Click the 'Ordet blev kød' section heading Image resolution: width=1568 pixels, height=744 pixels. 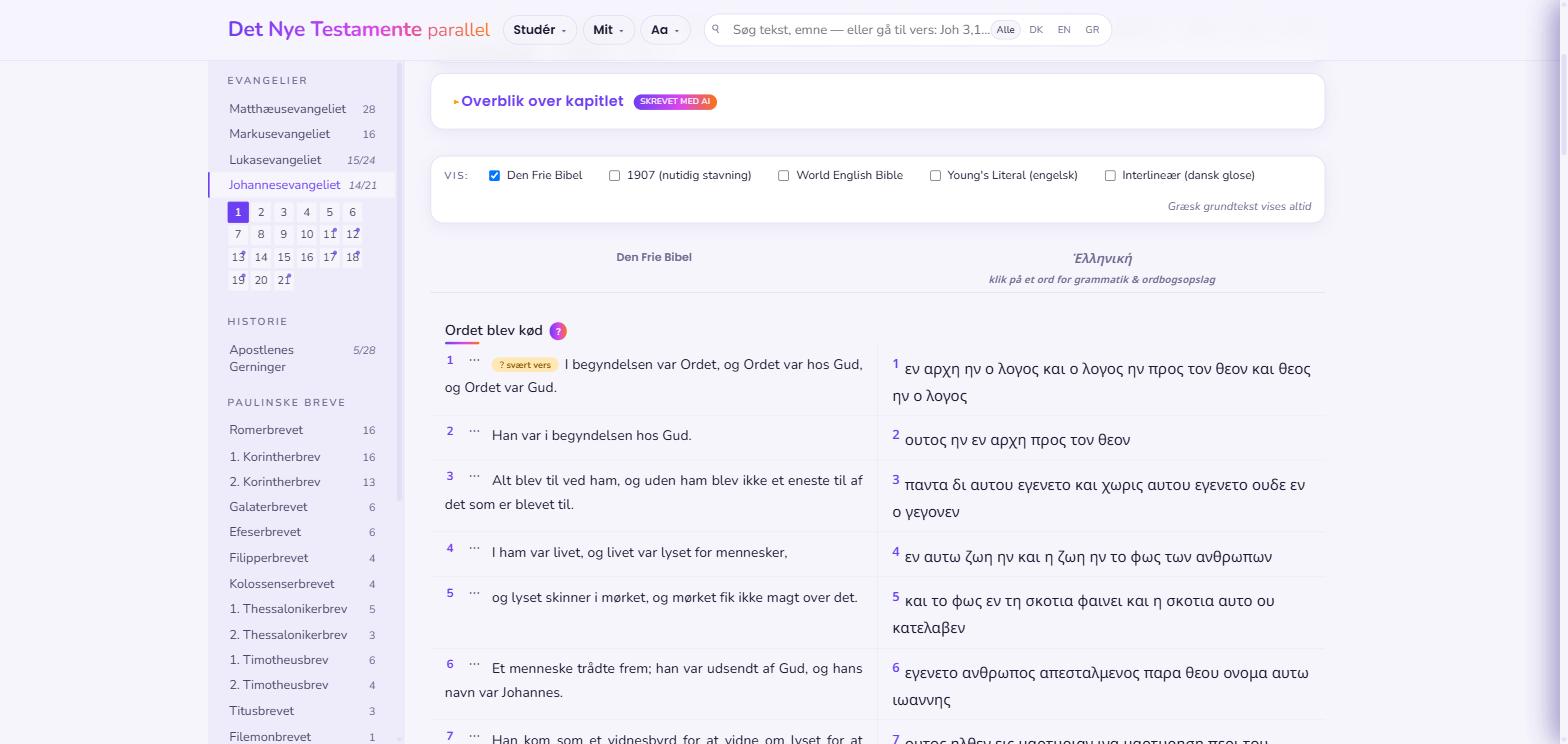[494, 330]
